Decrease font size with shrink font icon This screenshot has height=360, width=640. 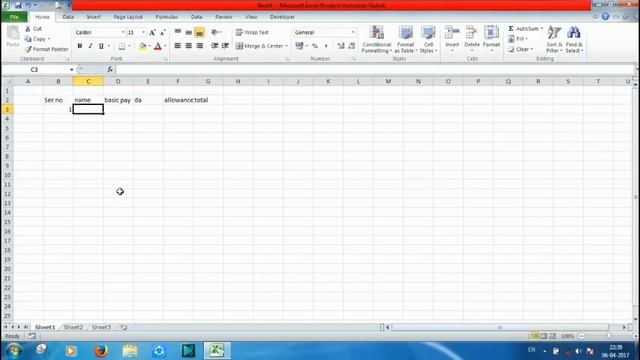click(x=162, y=32)
